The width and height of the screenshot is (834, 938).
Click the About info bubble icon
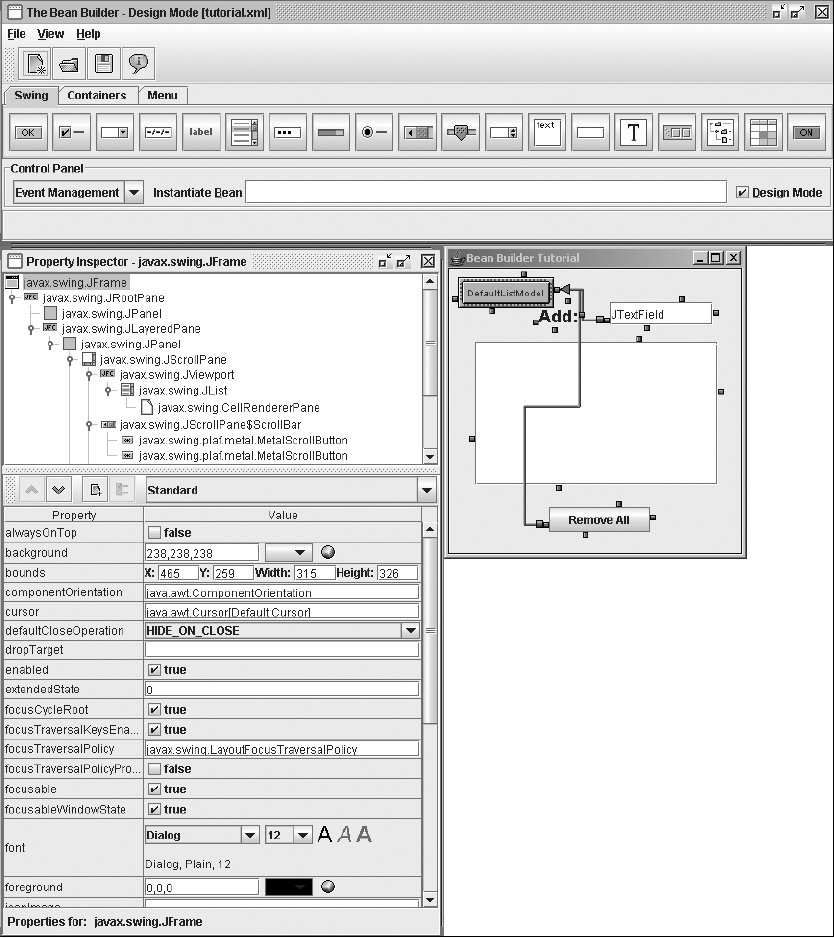138,63
